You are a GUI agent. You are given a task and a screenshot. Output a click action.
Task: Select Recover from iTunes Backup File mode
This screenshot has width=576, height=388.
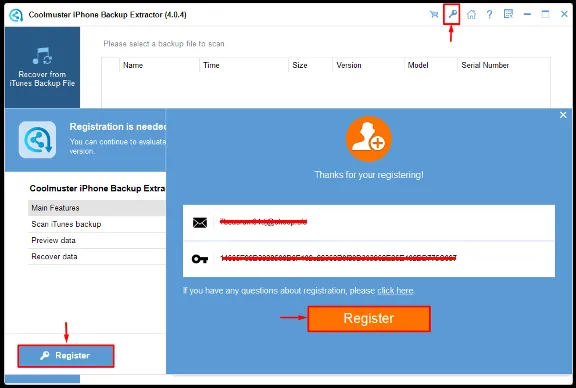42,67
